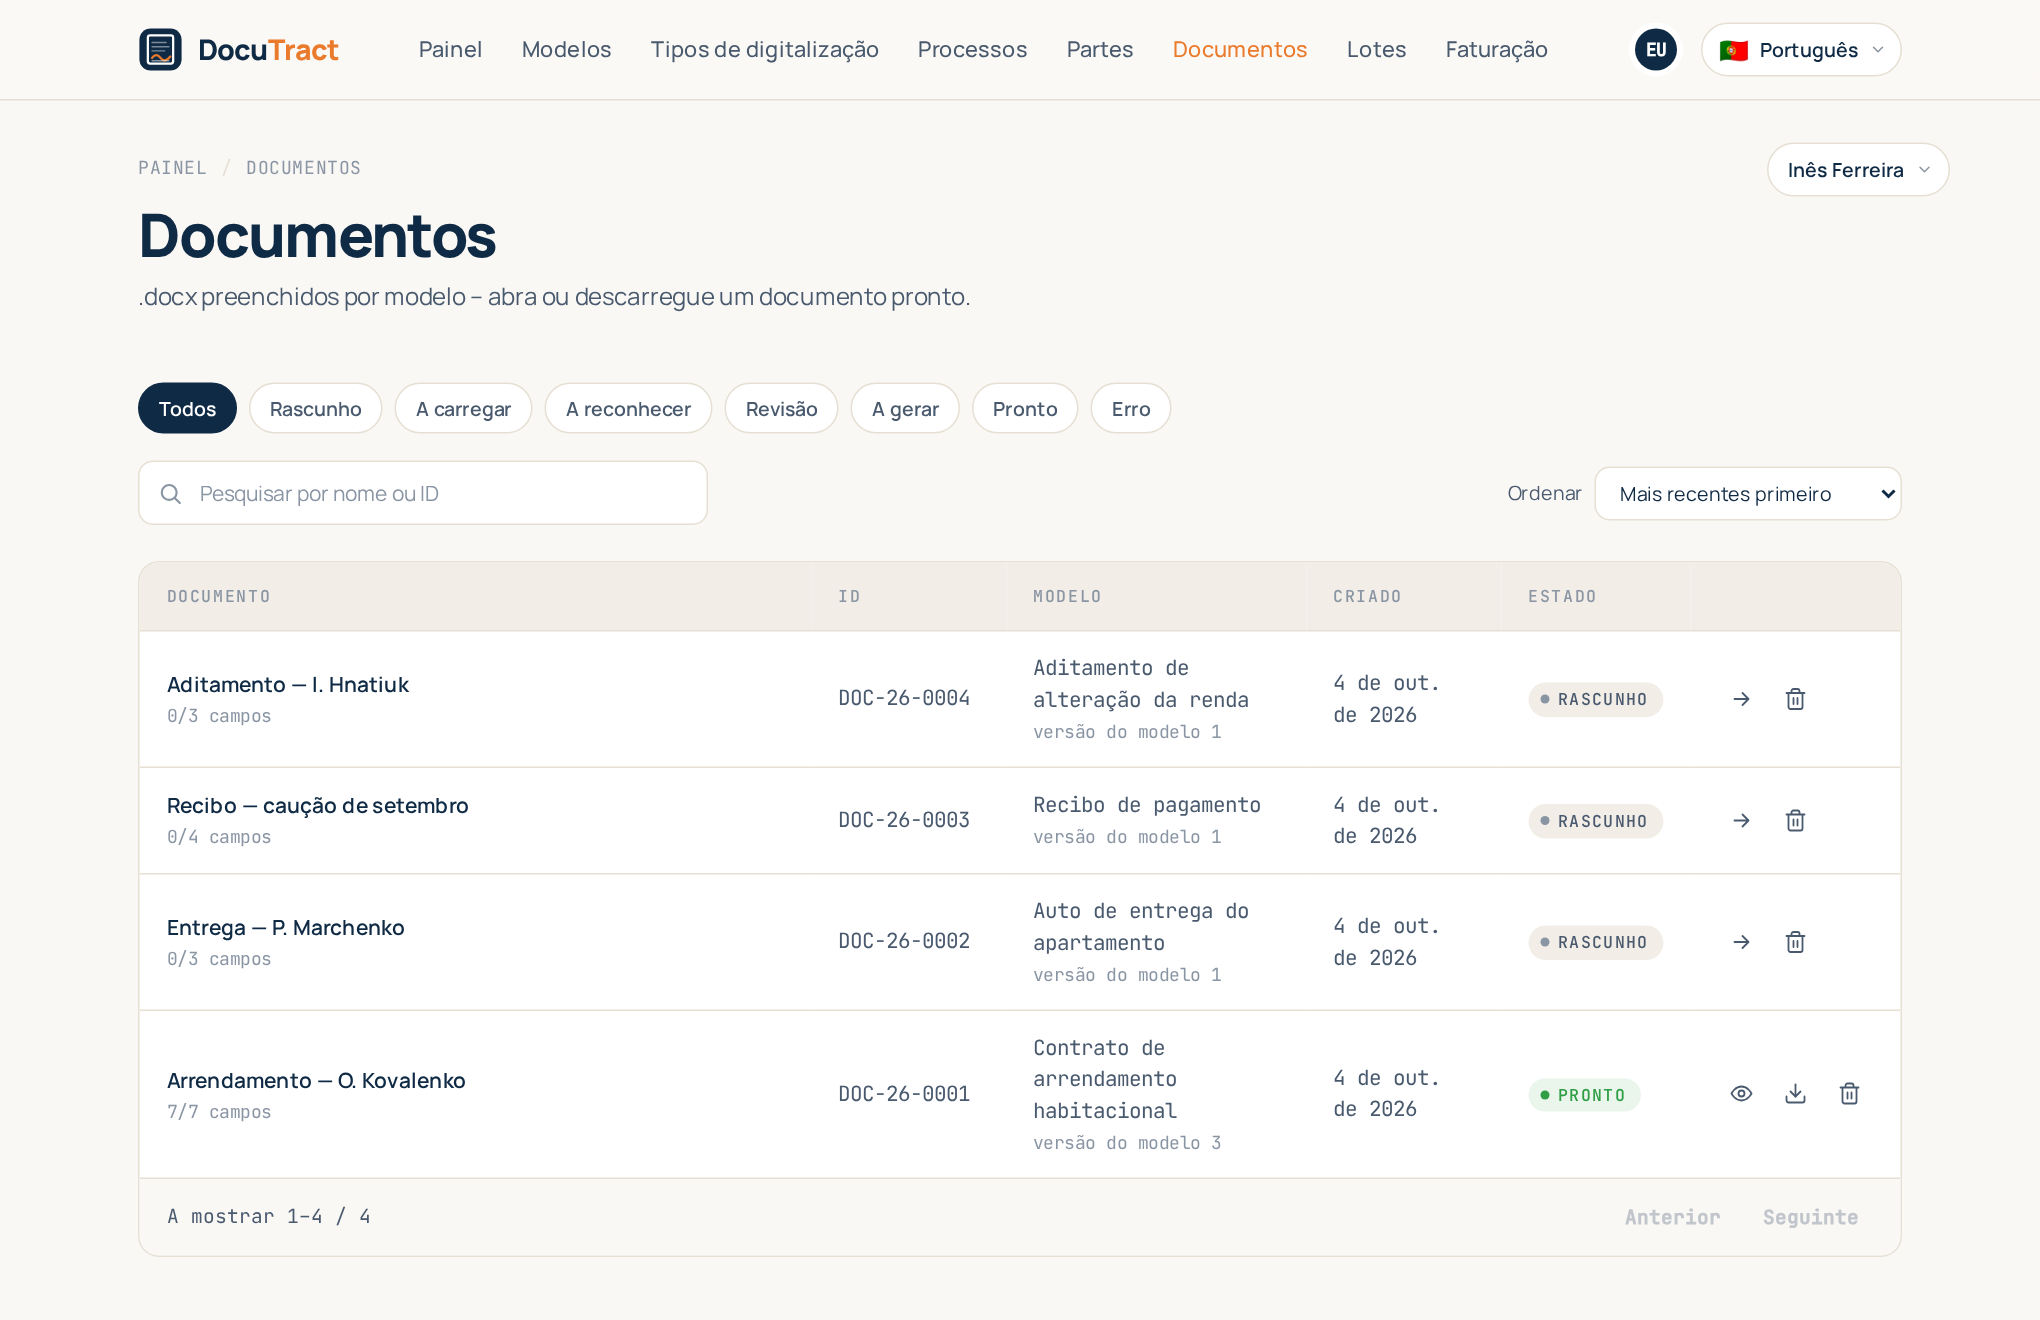The image size is (2040, 1320).
Task: Click the Anterior pagination button
Action: pos(1672,1217)
